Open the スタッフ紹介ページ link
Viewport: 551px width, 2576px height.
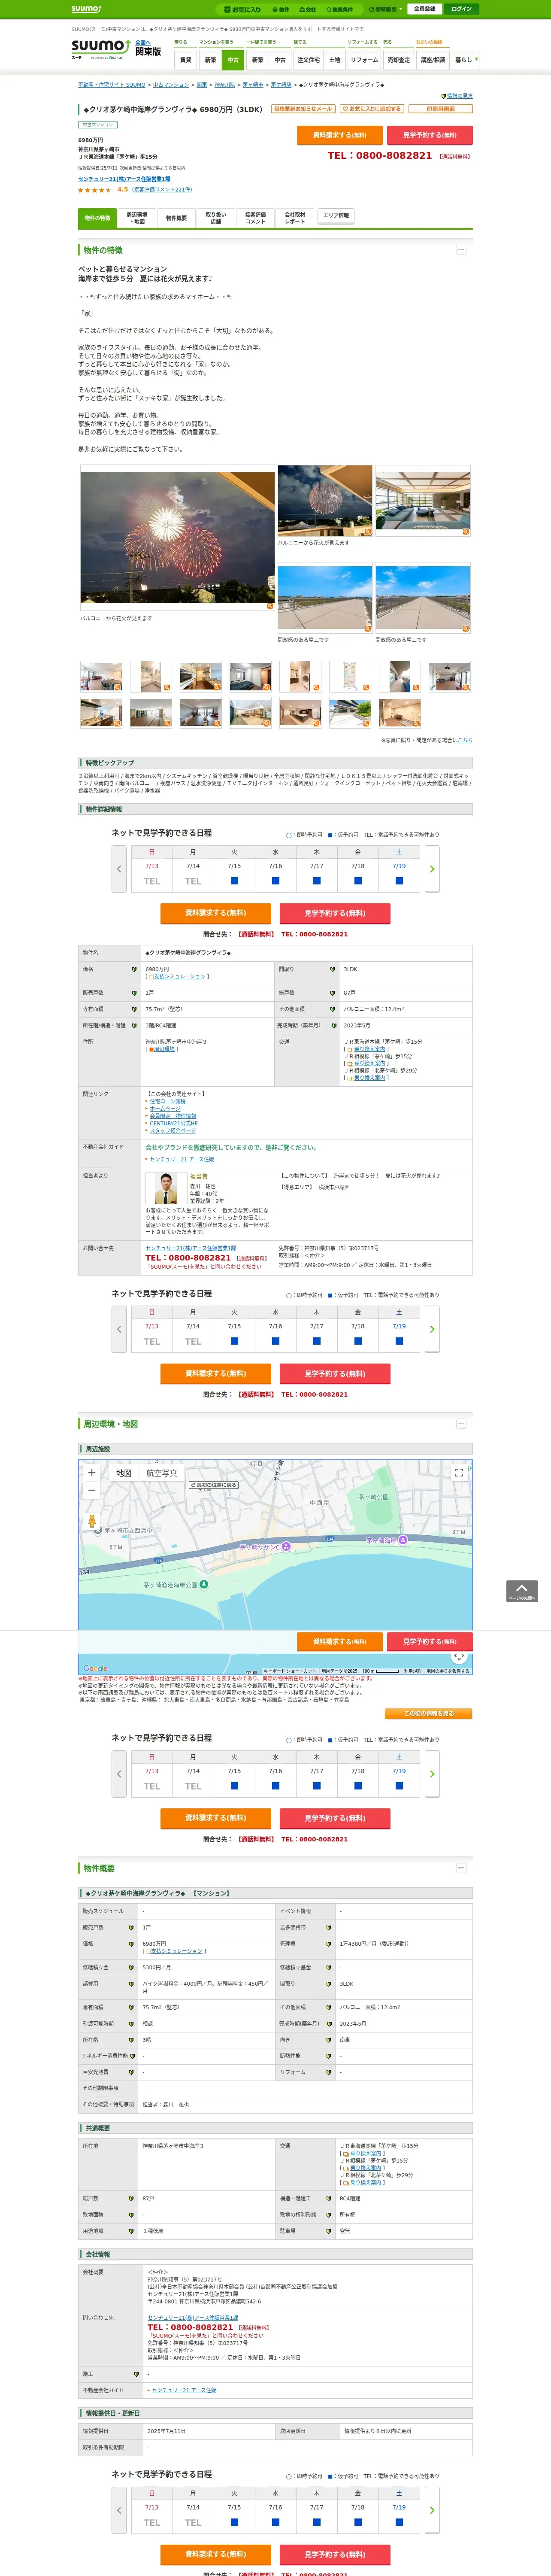pyautogui.click(x=173, y=1130)
